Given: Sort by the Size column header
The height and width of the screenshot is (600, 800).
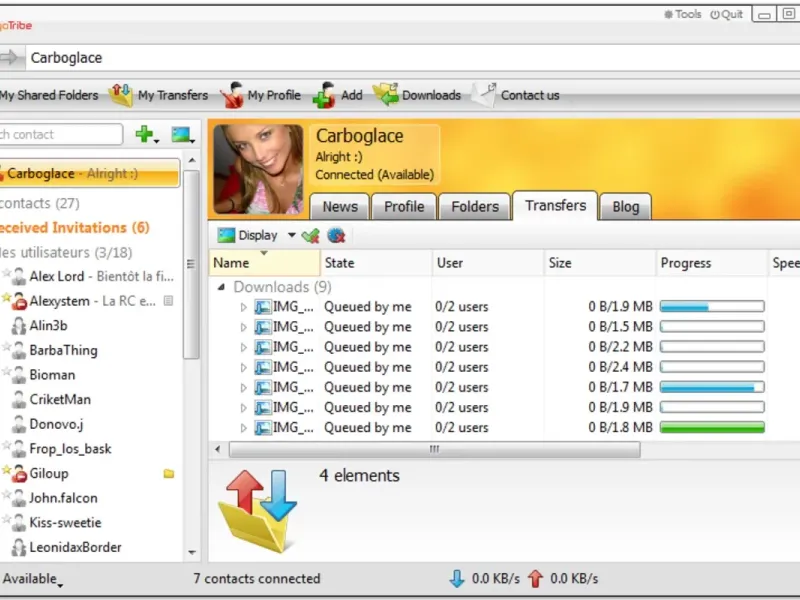Looking at the screenshot, I should click(x=601, y=263).
